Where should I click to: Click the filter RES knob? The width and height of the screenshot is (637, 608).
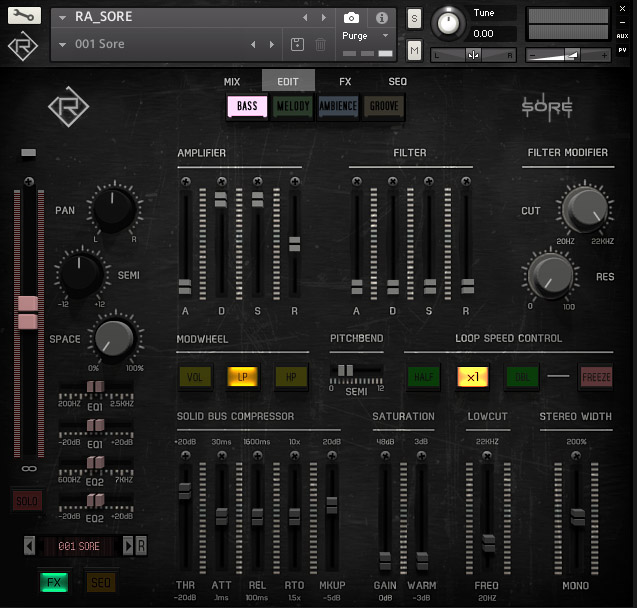550,276
